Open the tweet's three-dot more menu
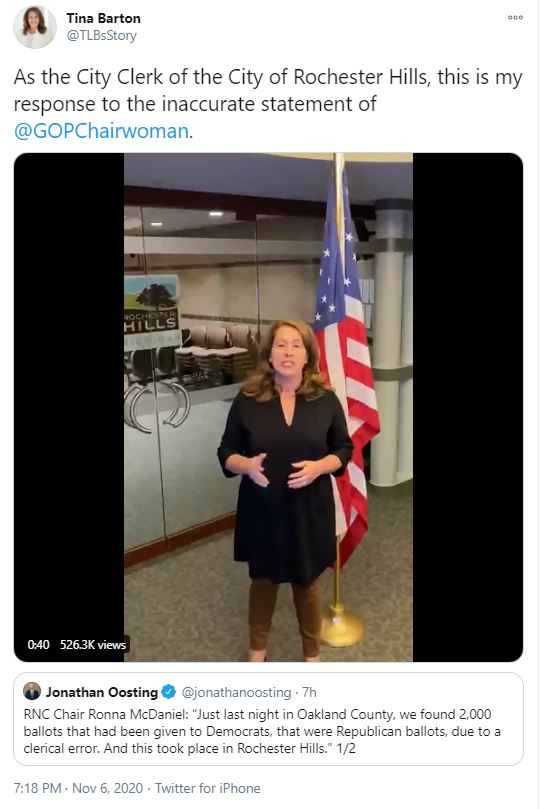The width and height of the screenshot is (541, 809). click(515, 18)
